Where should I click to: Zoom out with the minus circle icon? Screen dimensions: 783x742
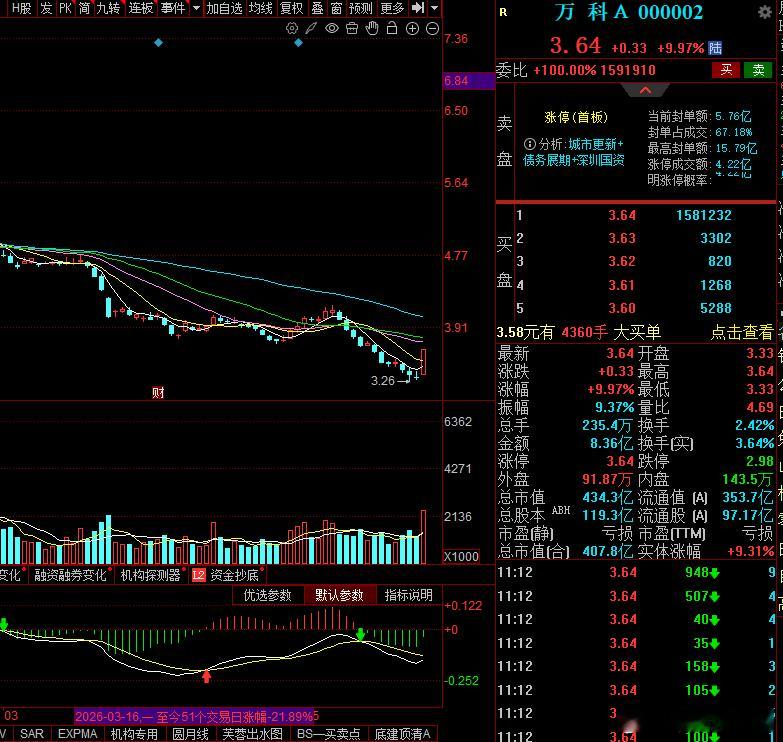[432, 28]
